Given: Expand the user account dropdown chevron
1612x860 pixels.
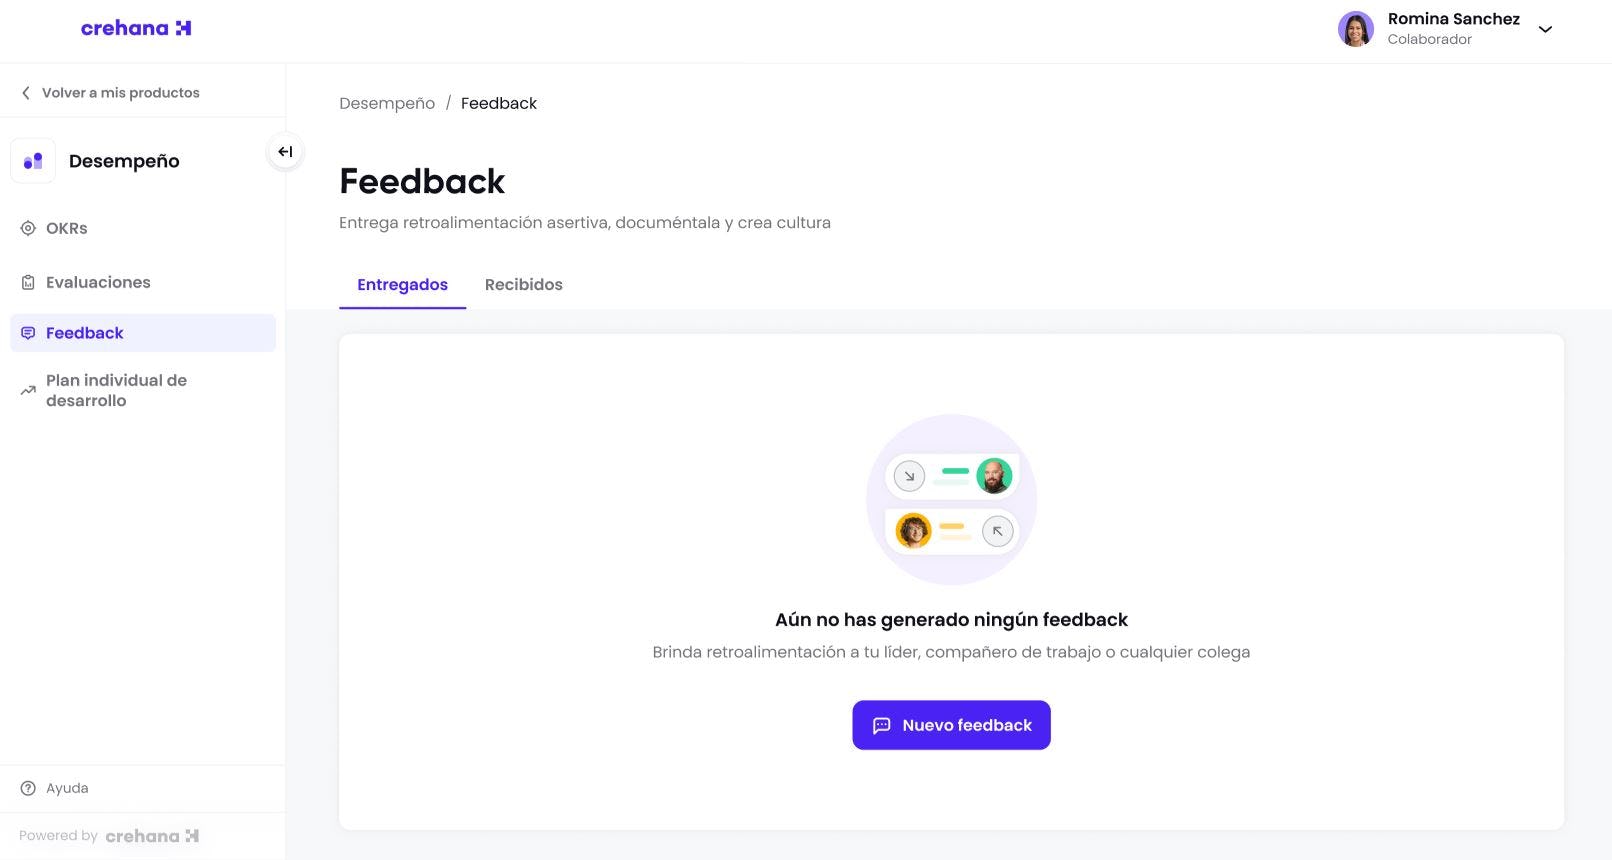Looking at the screenshot, I should (x=1545, y=29).
